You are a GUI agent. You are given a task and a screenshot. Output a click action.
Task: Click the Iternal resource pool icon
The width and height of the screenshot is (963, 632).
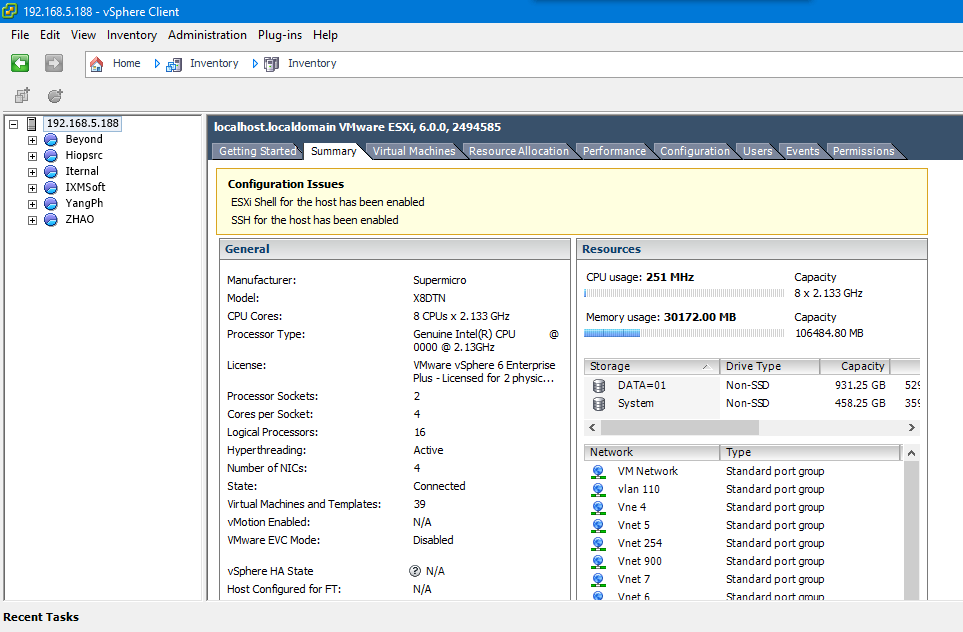point(51,172)
